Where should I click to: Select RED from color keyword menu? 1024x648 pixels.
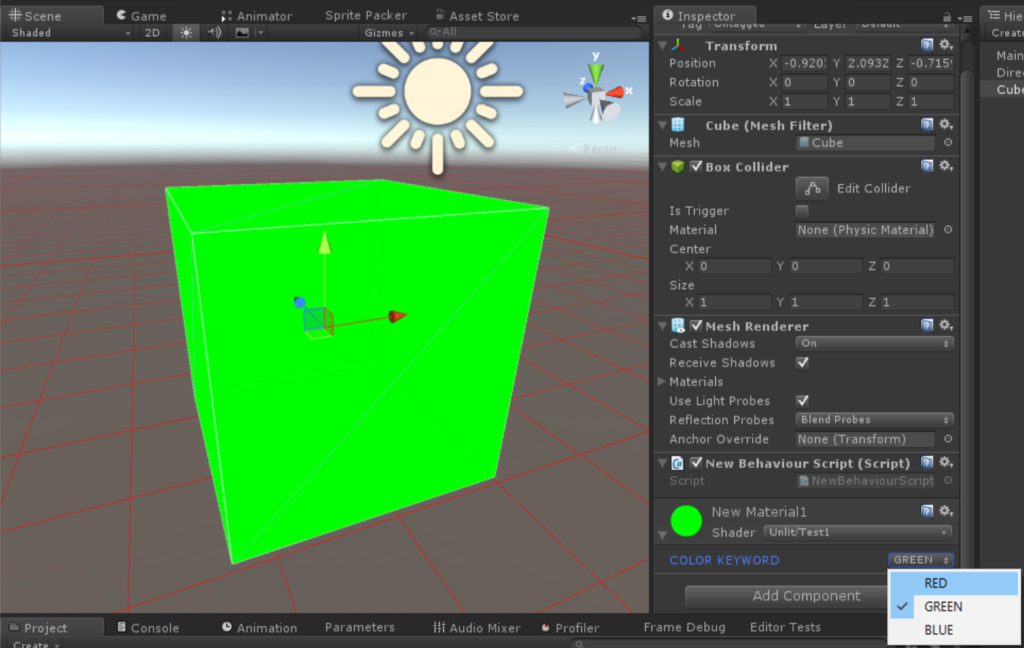pyautogui.click(x=953, y=583)
